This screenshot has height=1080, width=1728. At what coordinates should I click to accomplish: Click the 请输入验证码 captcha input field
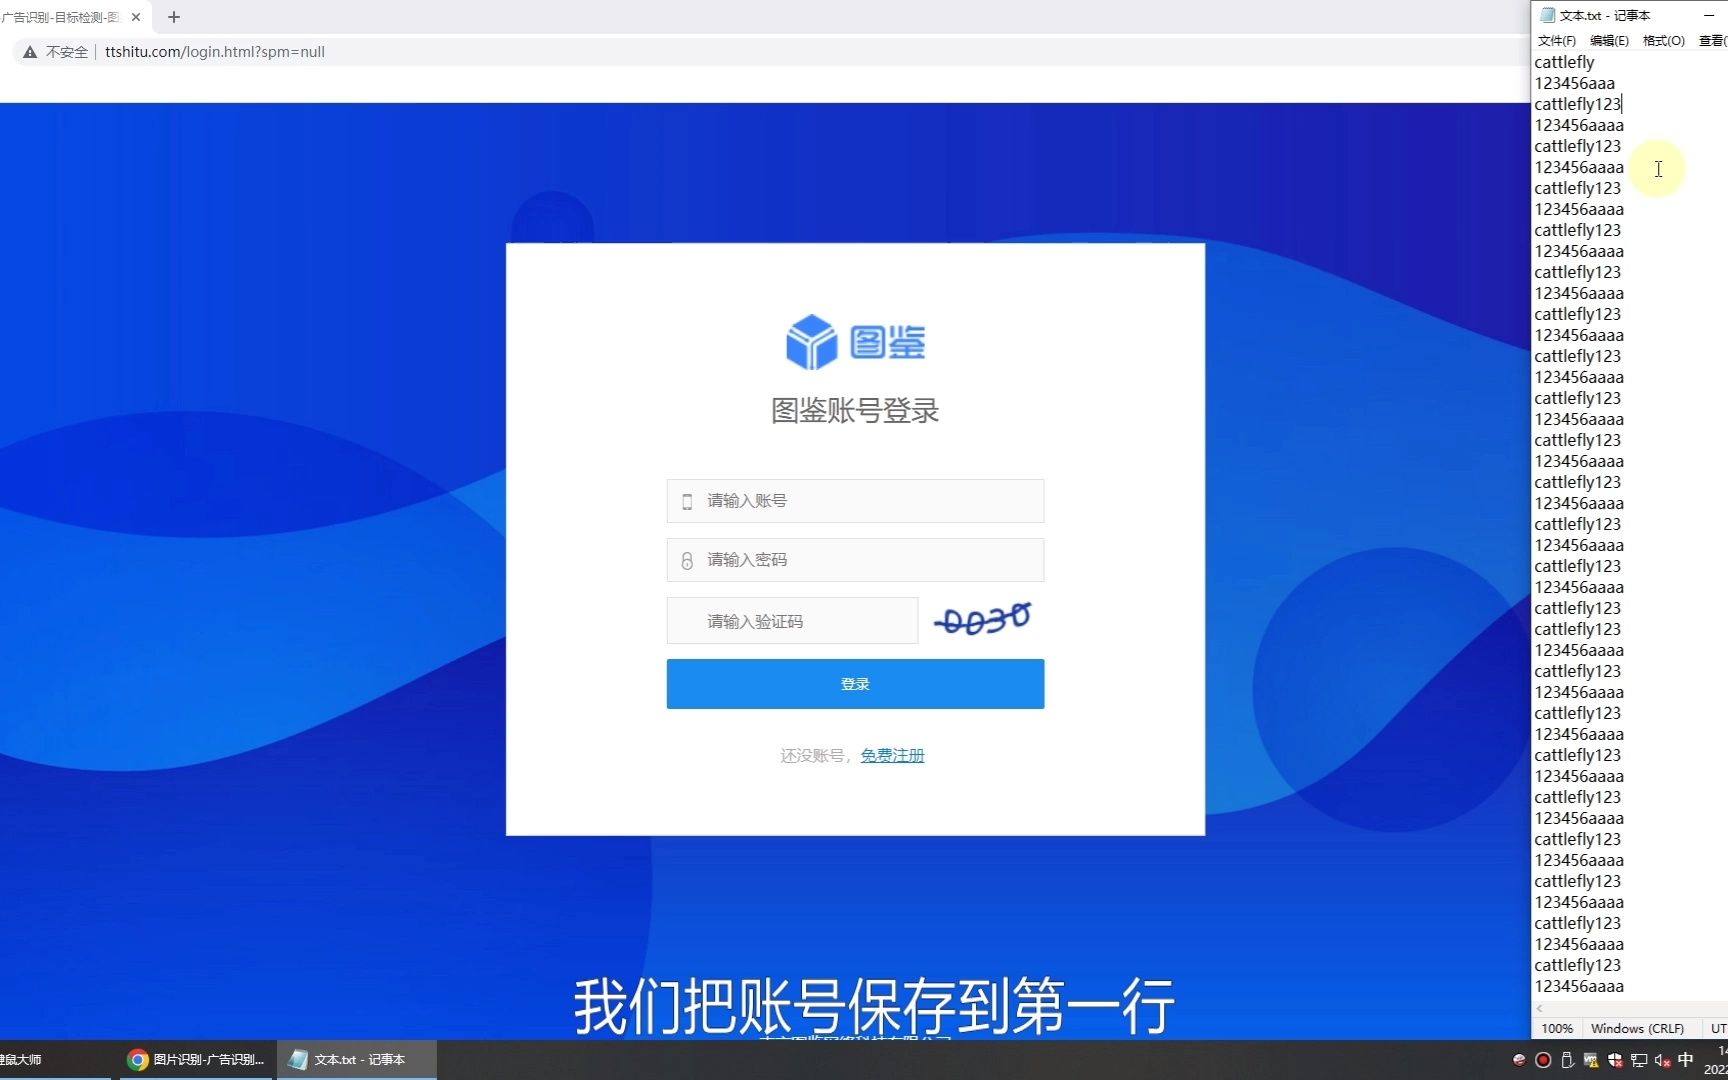pyautogui.click(x=792, y=621)
